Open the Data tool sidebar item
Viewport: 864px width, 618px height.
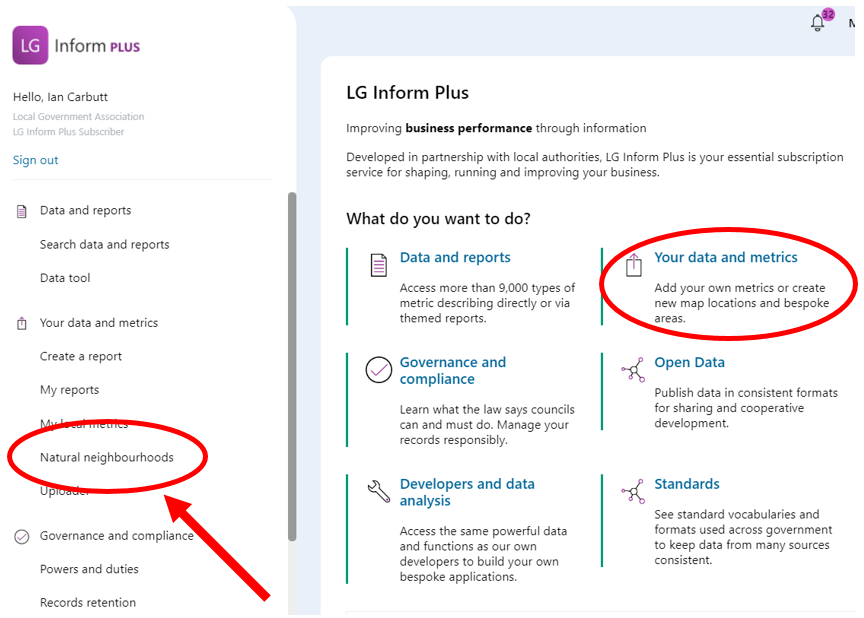coord(65,278)
